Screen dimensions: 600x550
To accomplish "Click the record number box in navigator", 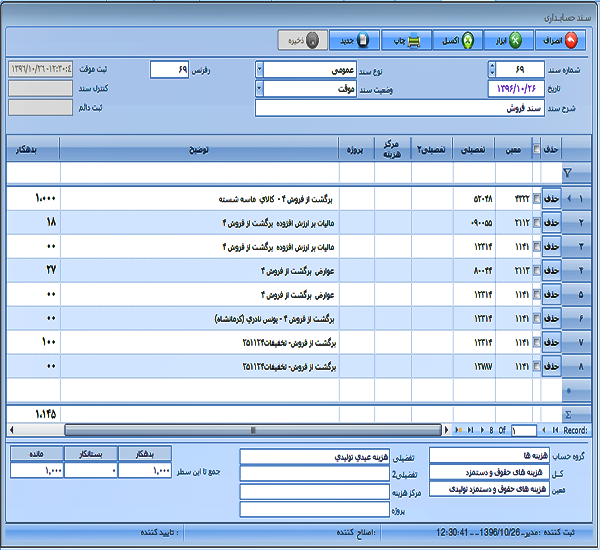I will 524,431.
